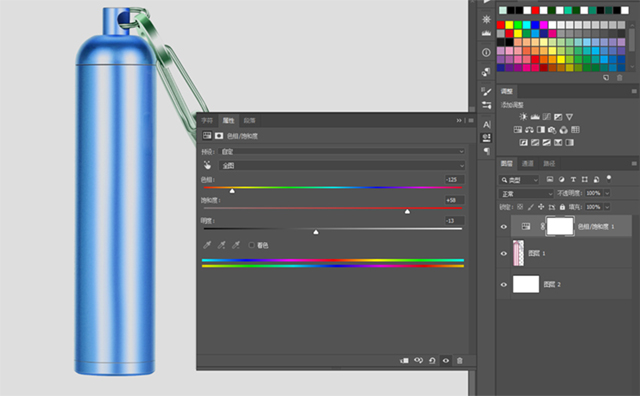Select the Adjustments panel tab
This screenshot has height=396, width=640.
coord(507,91)
